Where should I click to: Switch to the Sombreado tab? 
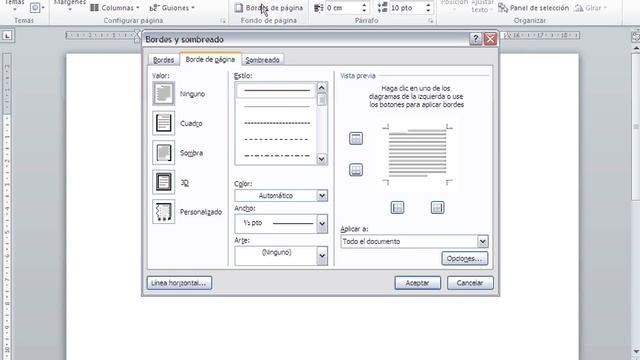pyautogui.click(x=262, y=60)
